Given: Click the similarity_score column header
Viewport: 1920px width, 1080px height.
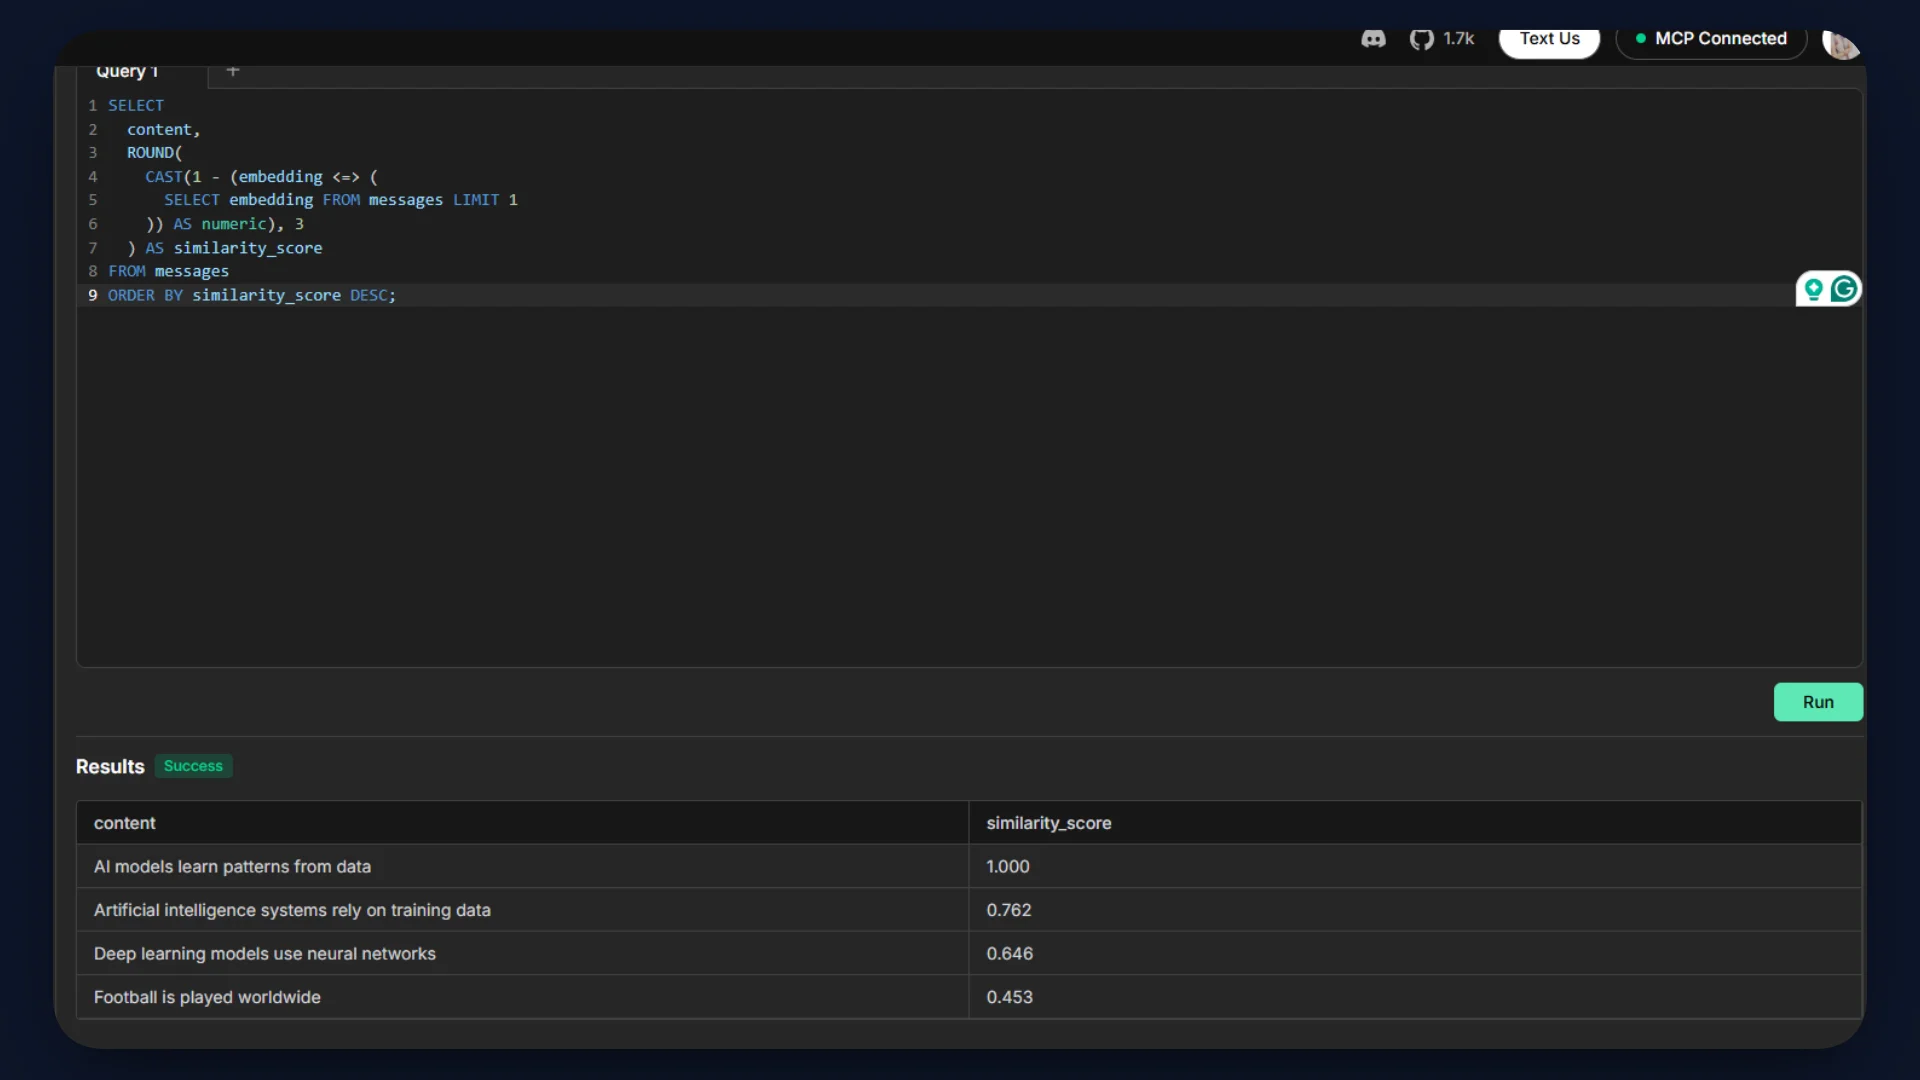Looking at the screenshot, I should [1048, 823].
